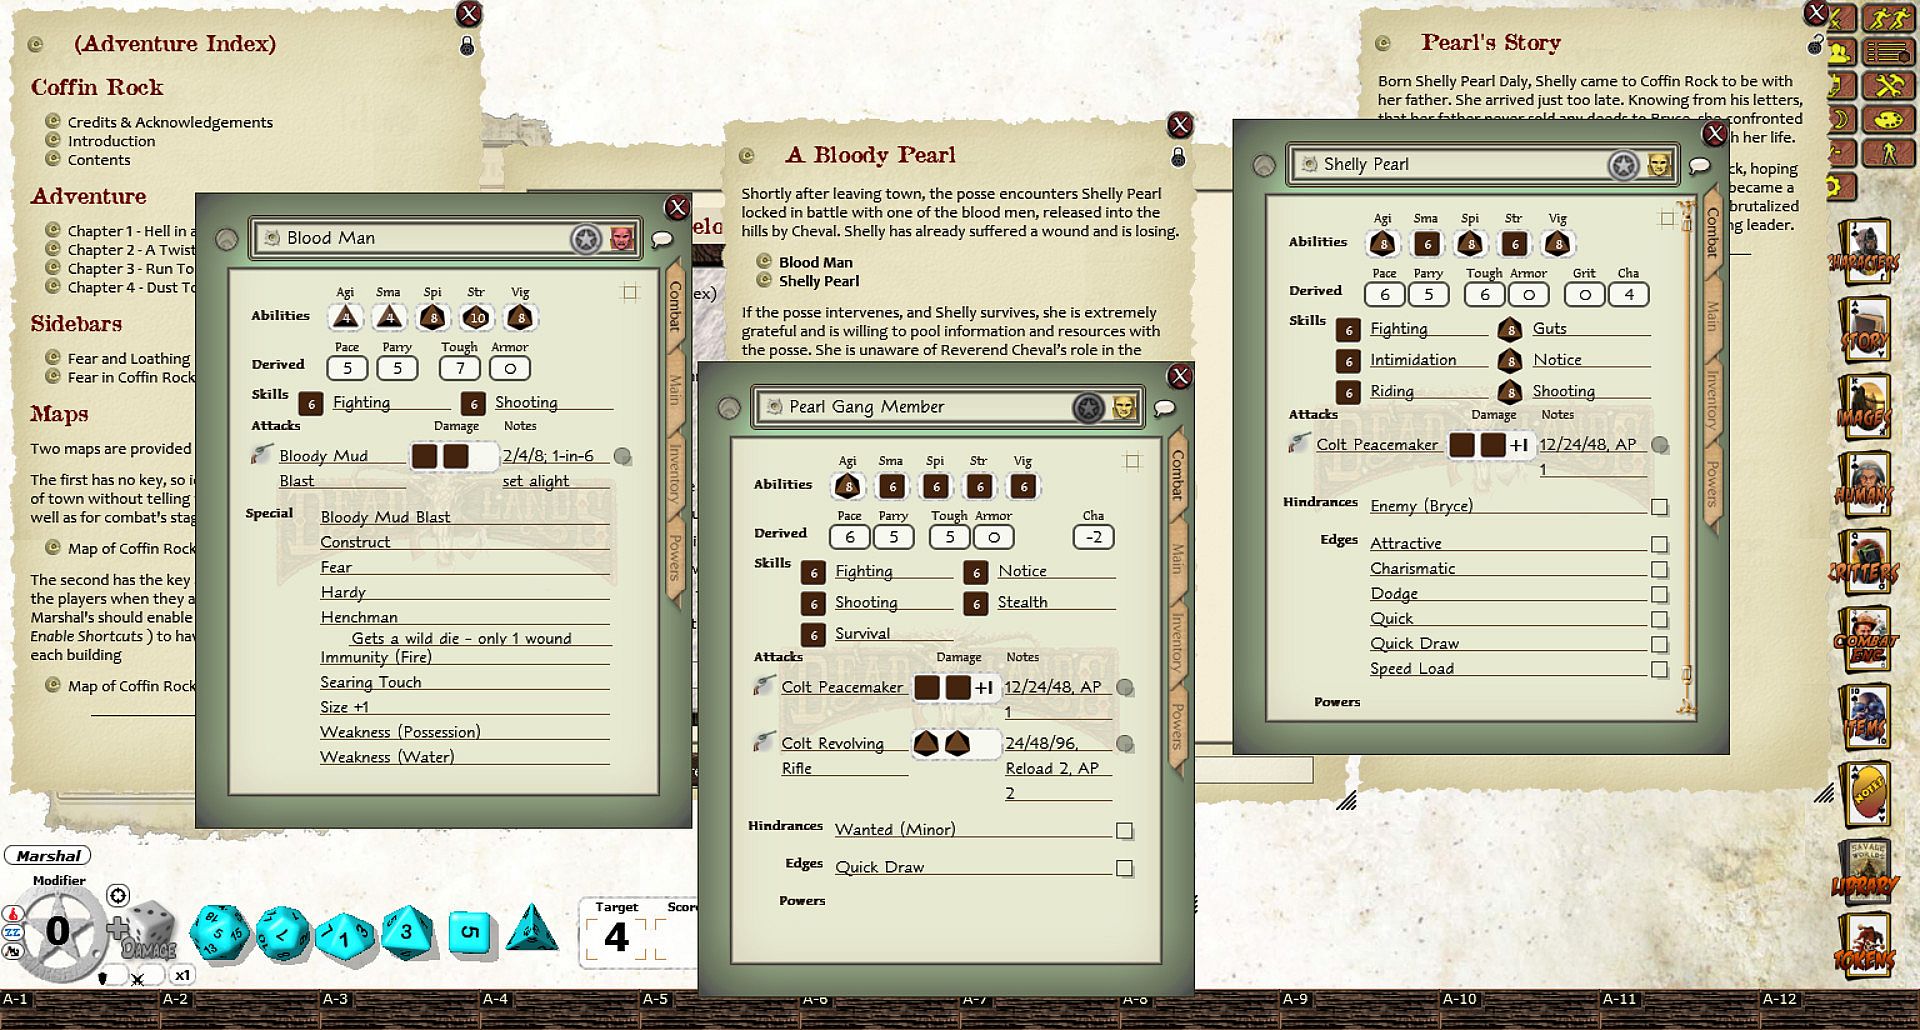Image resolution: width=1920 pixels, height=1030 pixels.
Task: Pick the d20 die
Action: [x=219, y=932]
